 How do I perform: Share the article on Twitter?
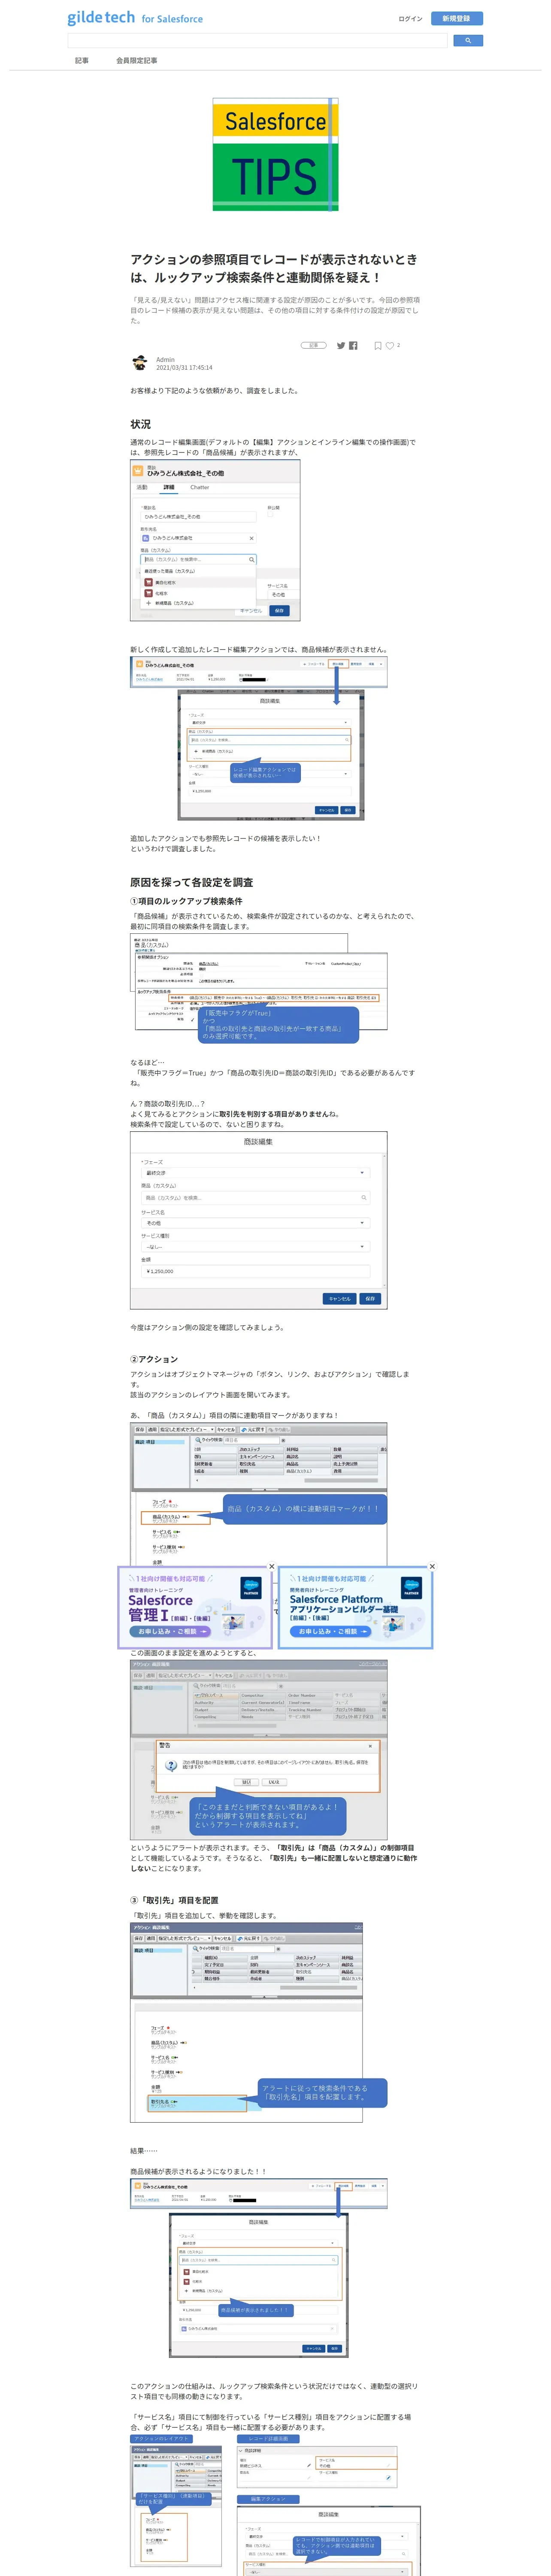pyautogui.click(x=341, y=345)
